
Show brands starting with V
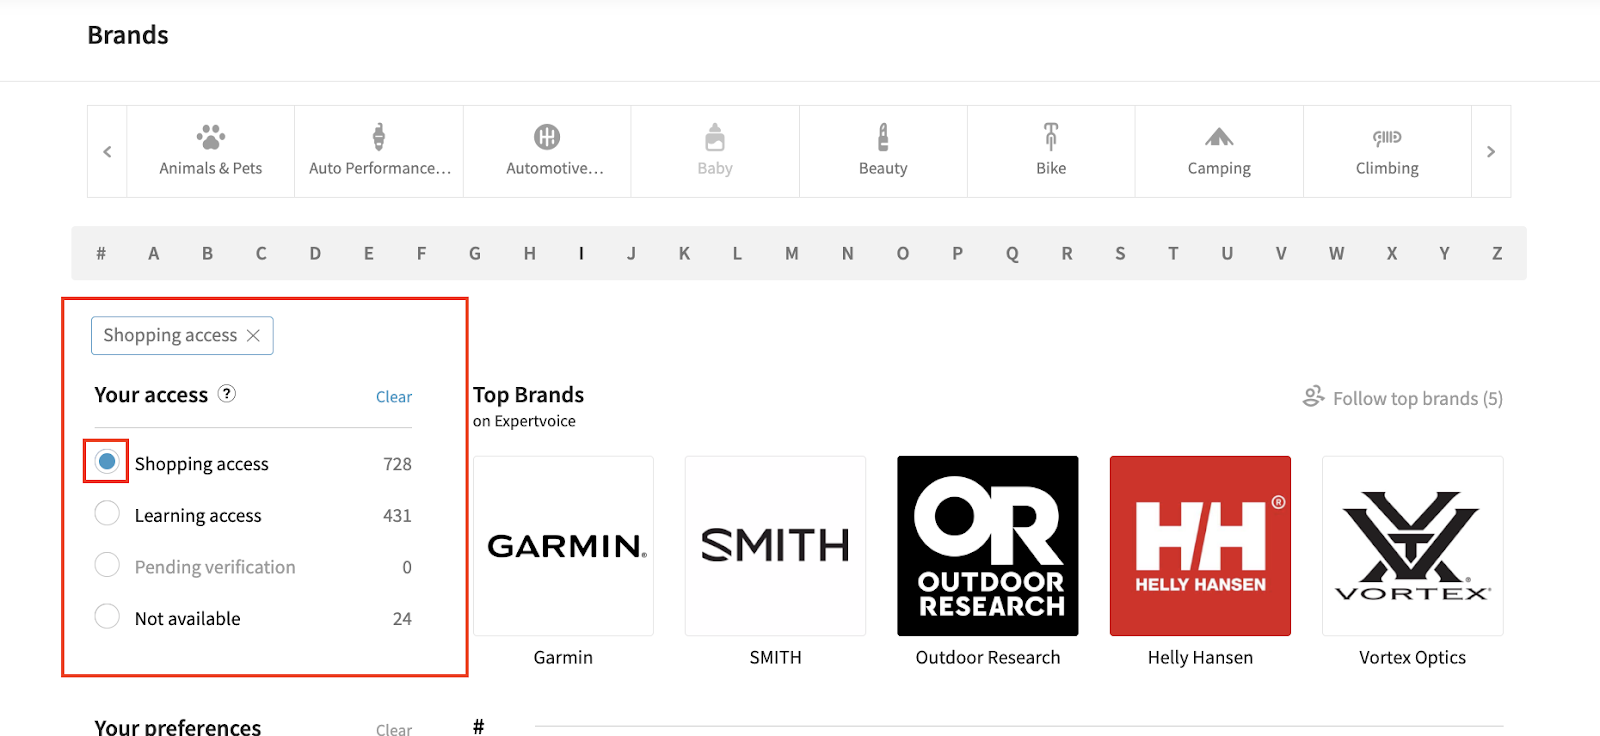[x=1281, y=253]
